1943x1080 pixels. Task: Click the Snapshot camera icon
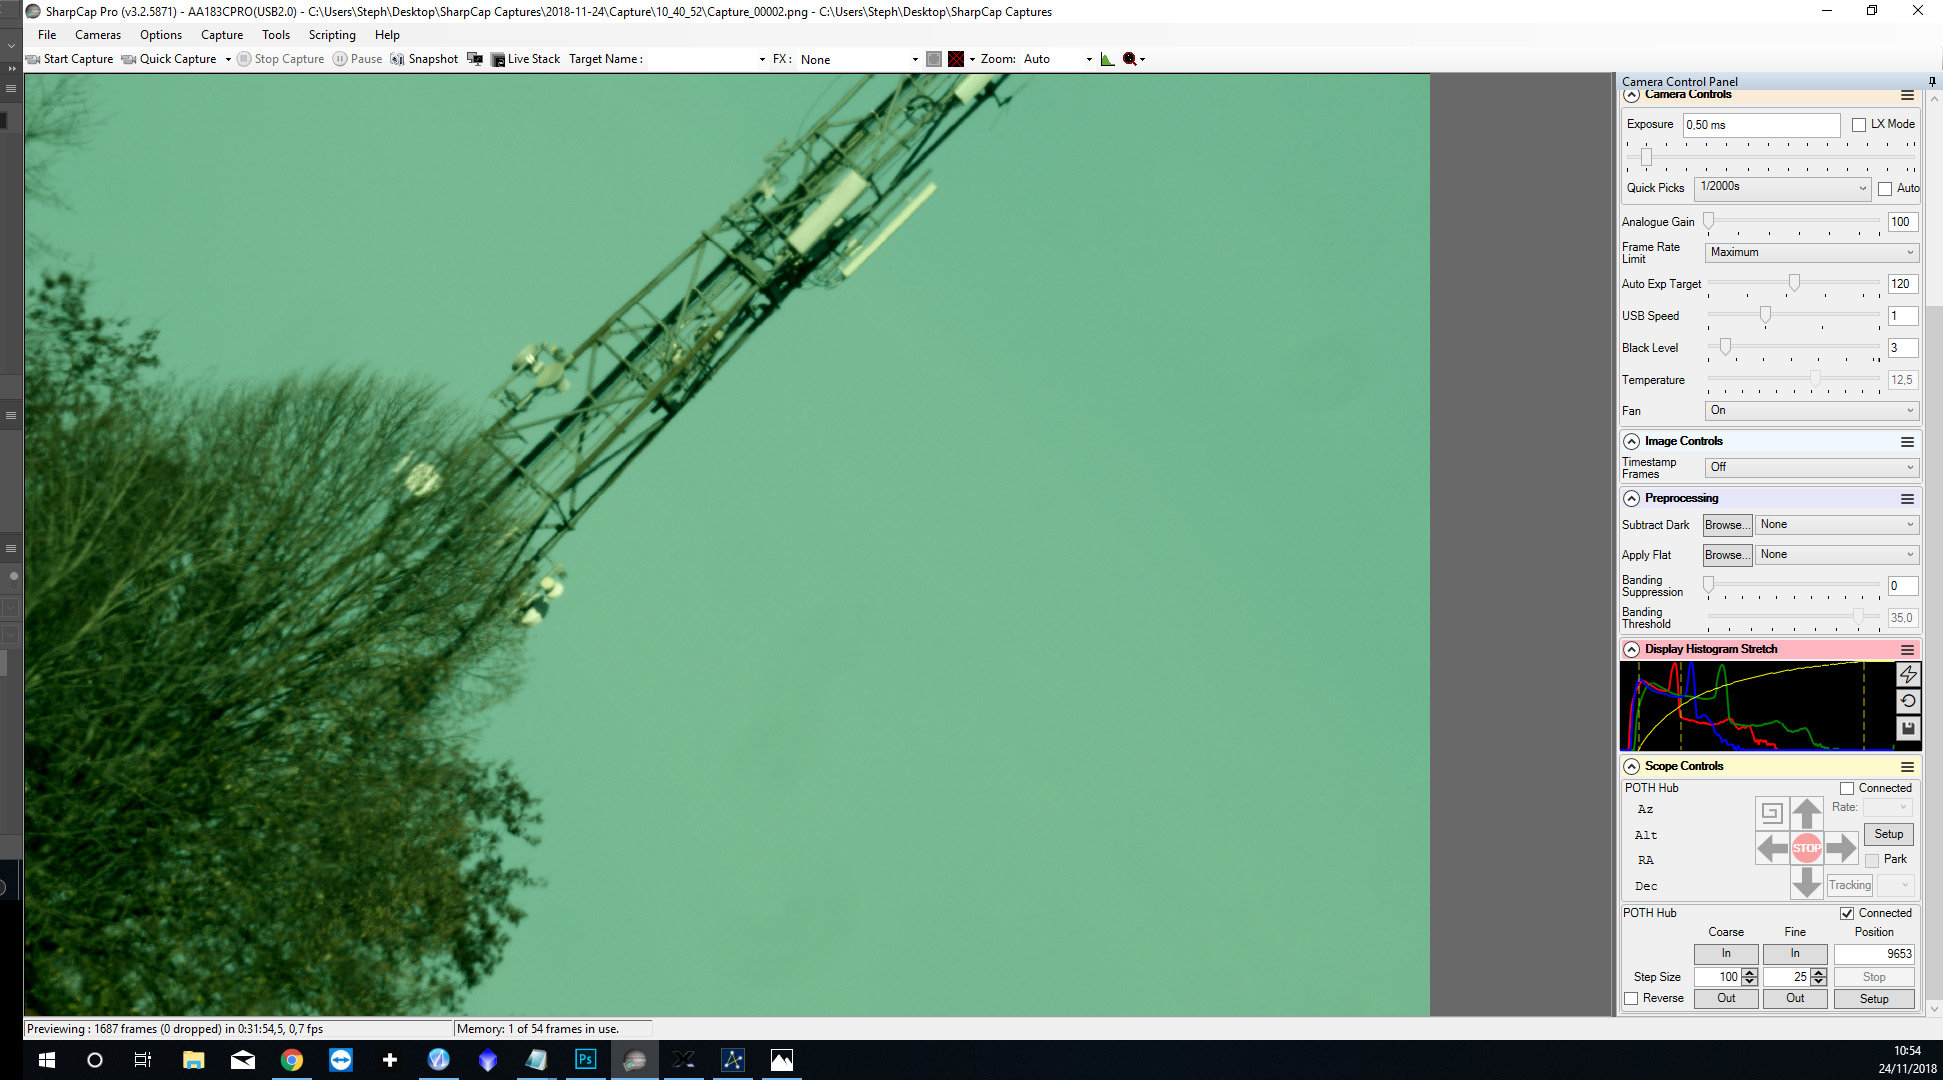[398, 59]
